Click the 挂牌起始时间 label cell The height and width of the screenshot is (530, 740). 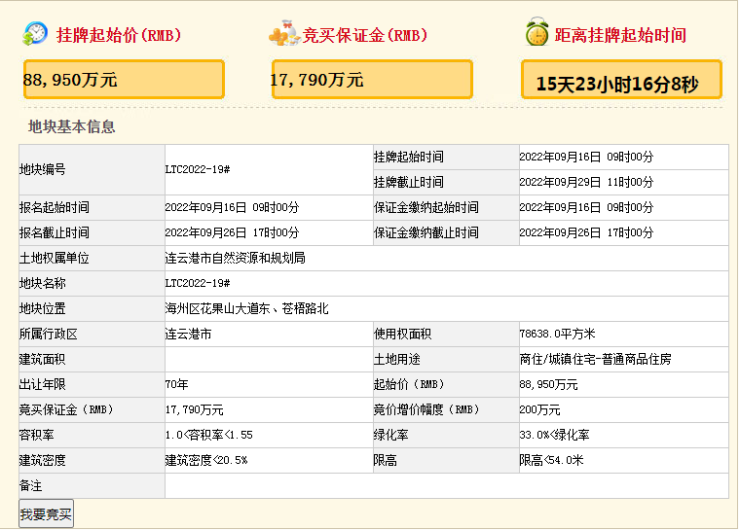pyautogui.click(x=446, y=157)
